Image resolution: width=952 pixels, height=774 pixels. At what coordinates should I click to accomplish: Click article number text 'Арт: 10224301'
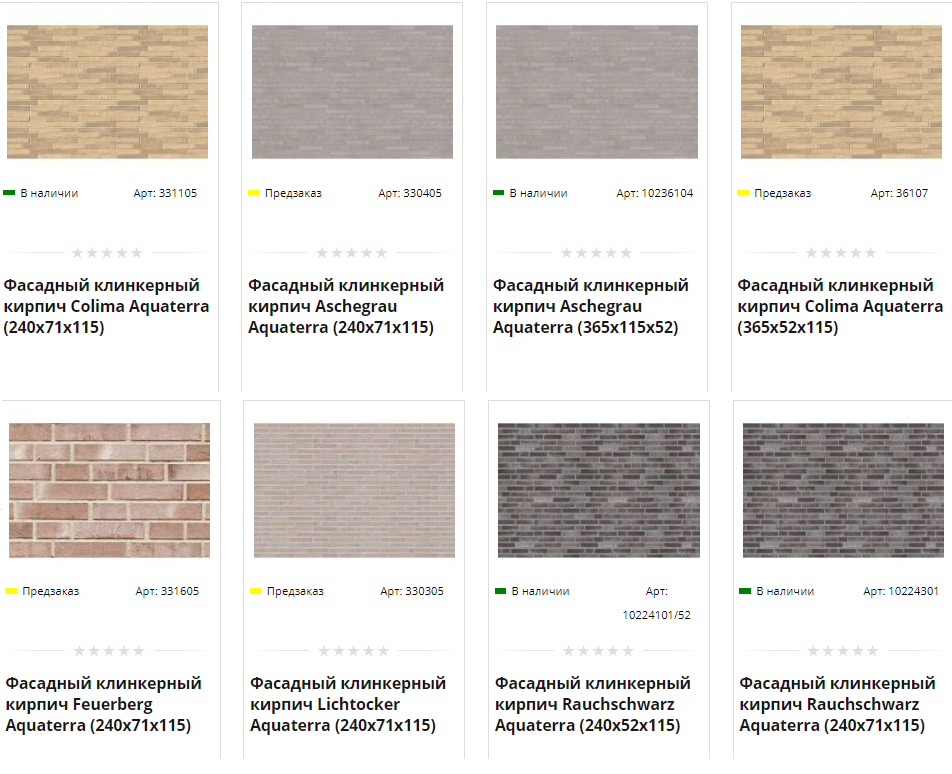point(901,591)
